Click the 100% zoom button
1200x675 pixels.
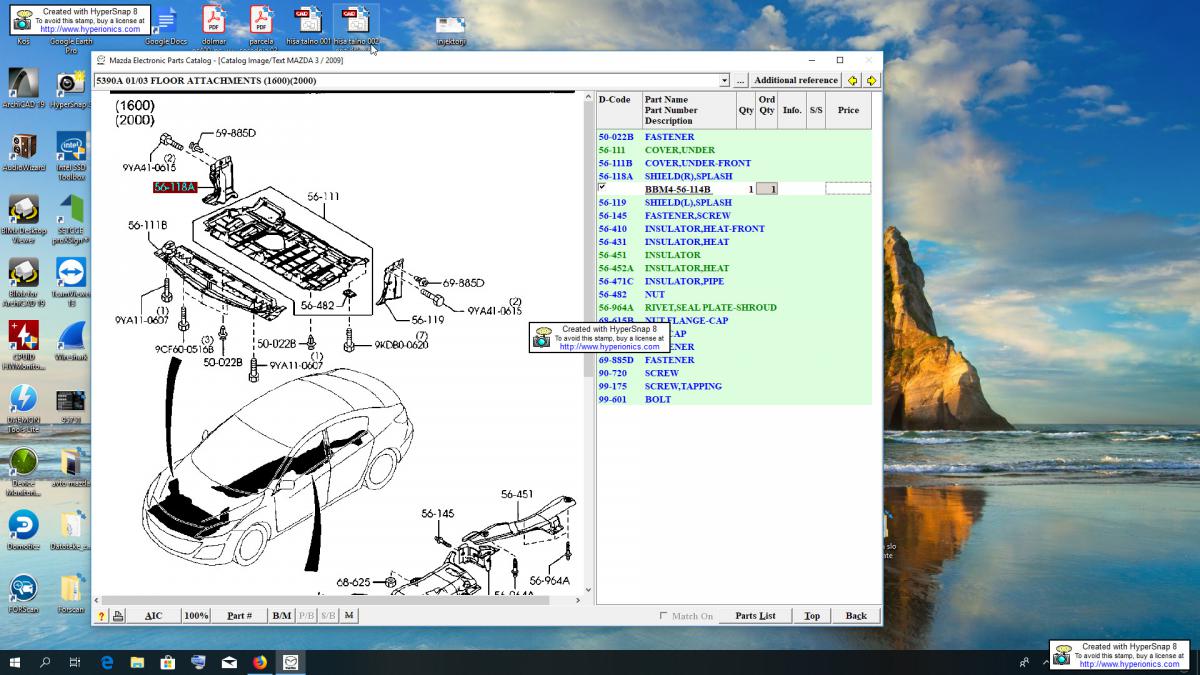pos(196,616)
